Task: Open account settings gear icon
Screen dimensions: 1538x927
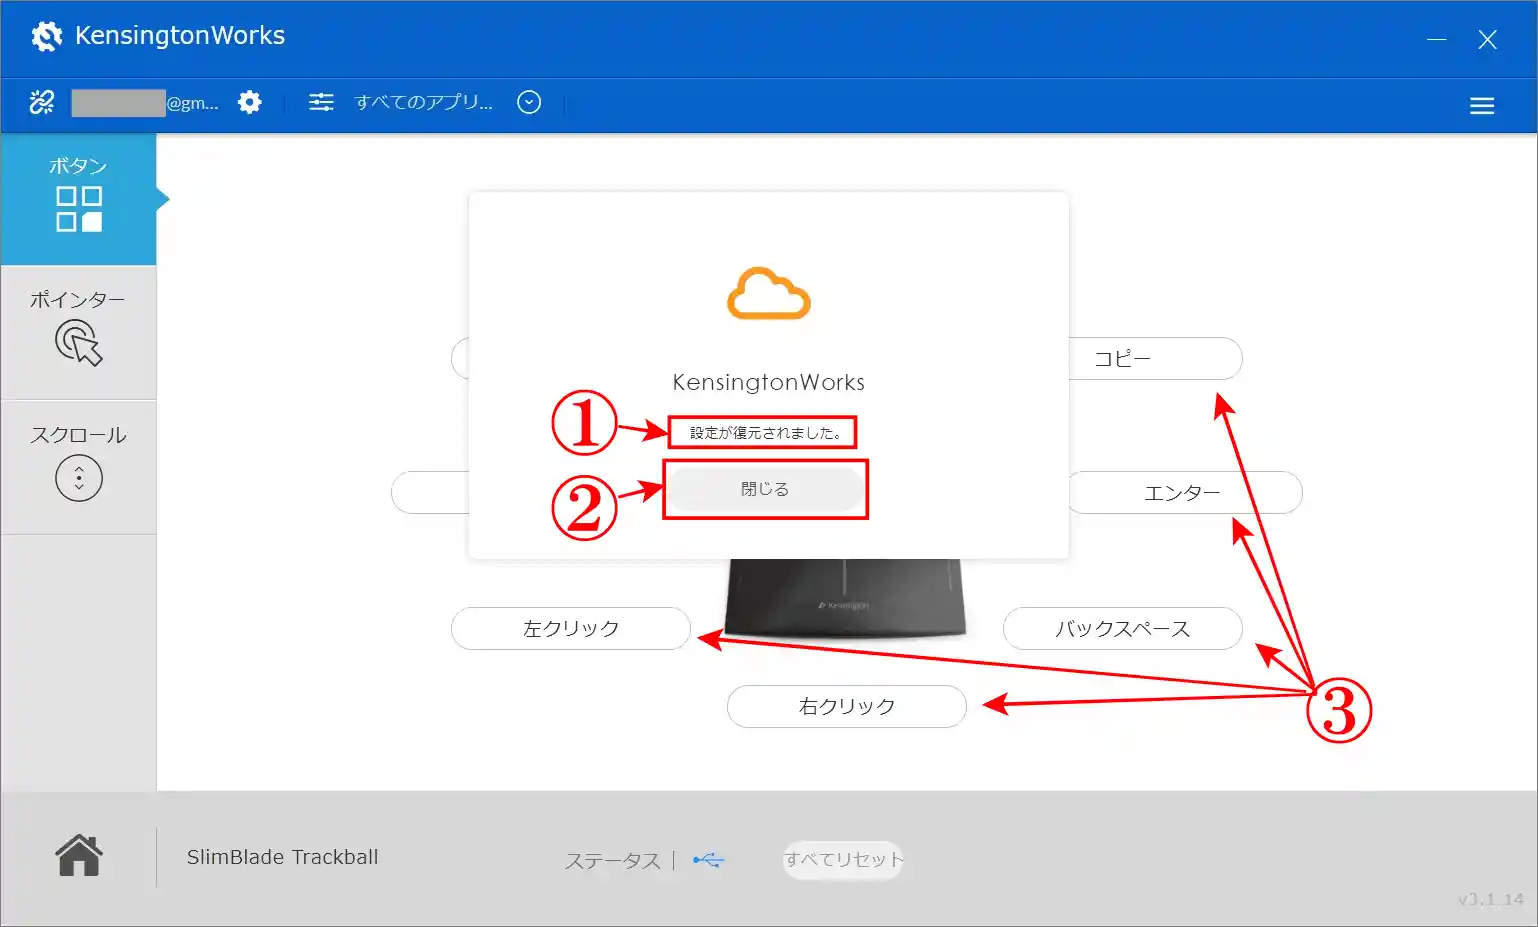Action: coord(250,102)
